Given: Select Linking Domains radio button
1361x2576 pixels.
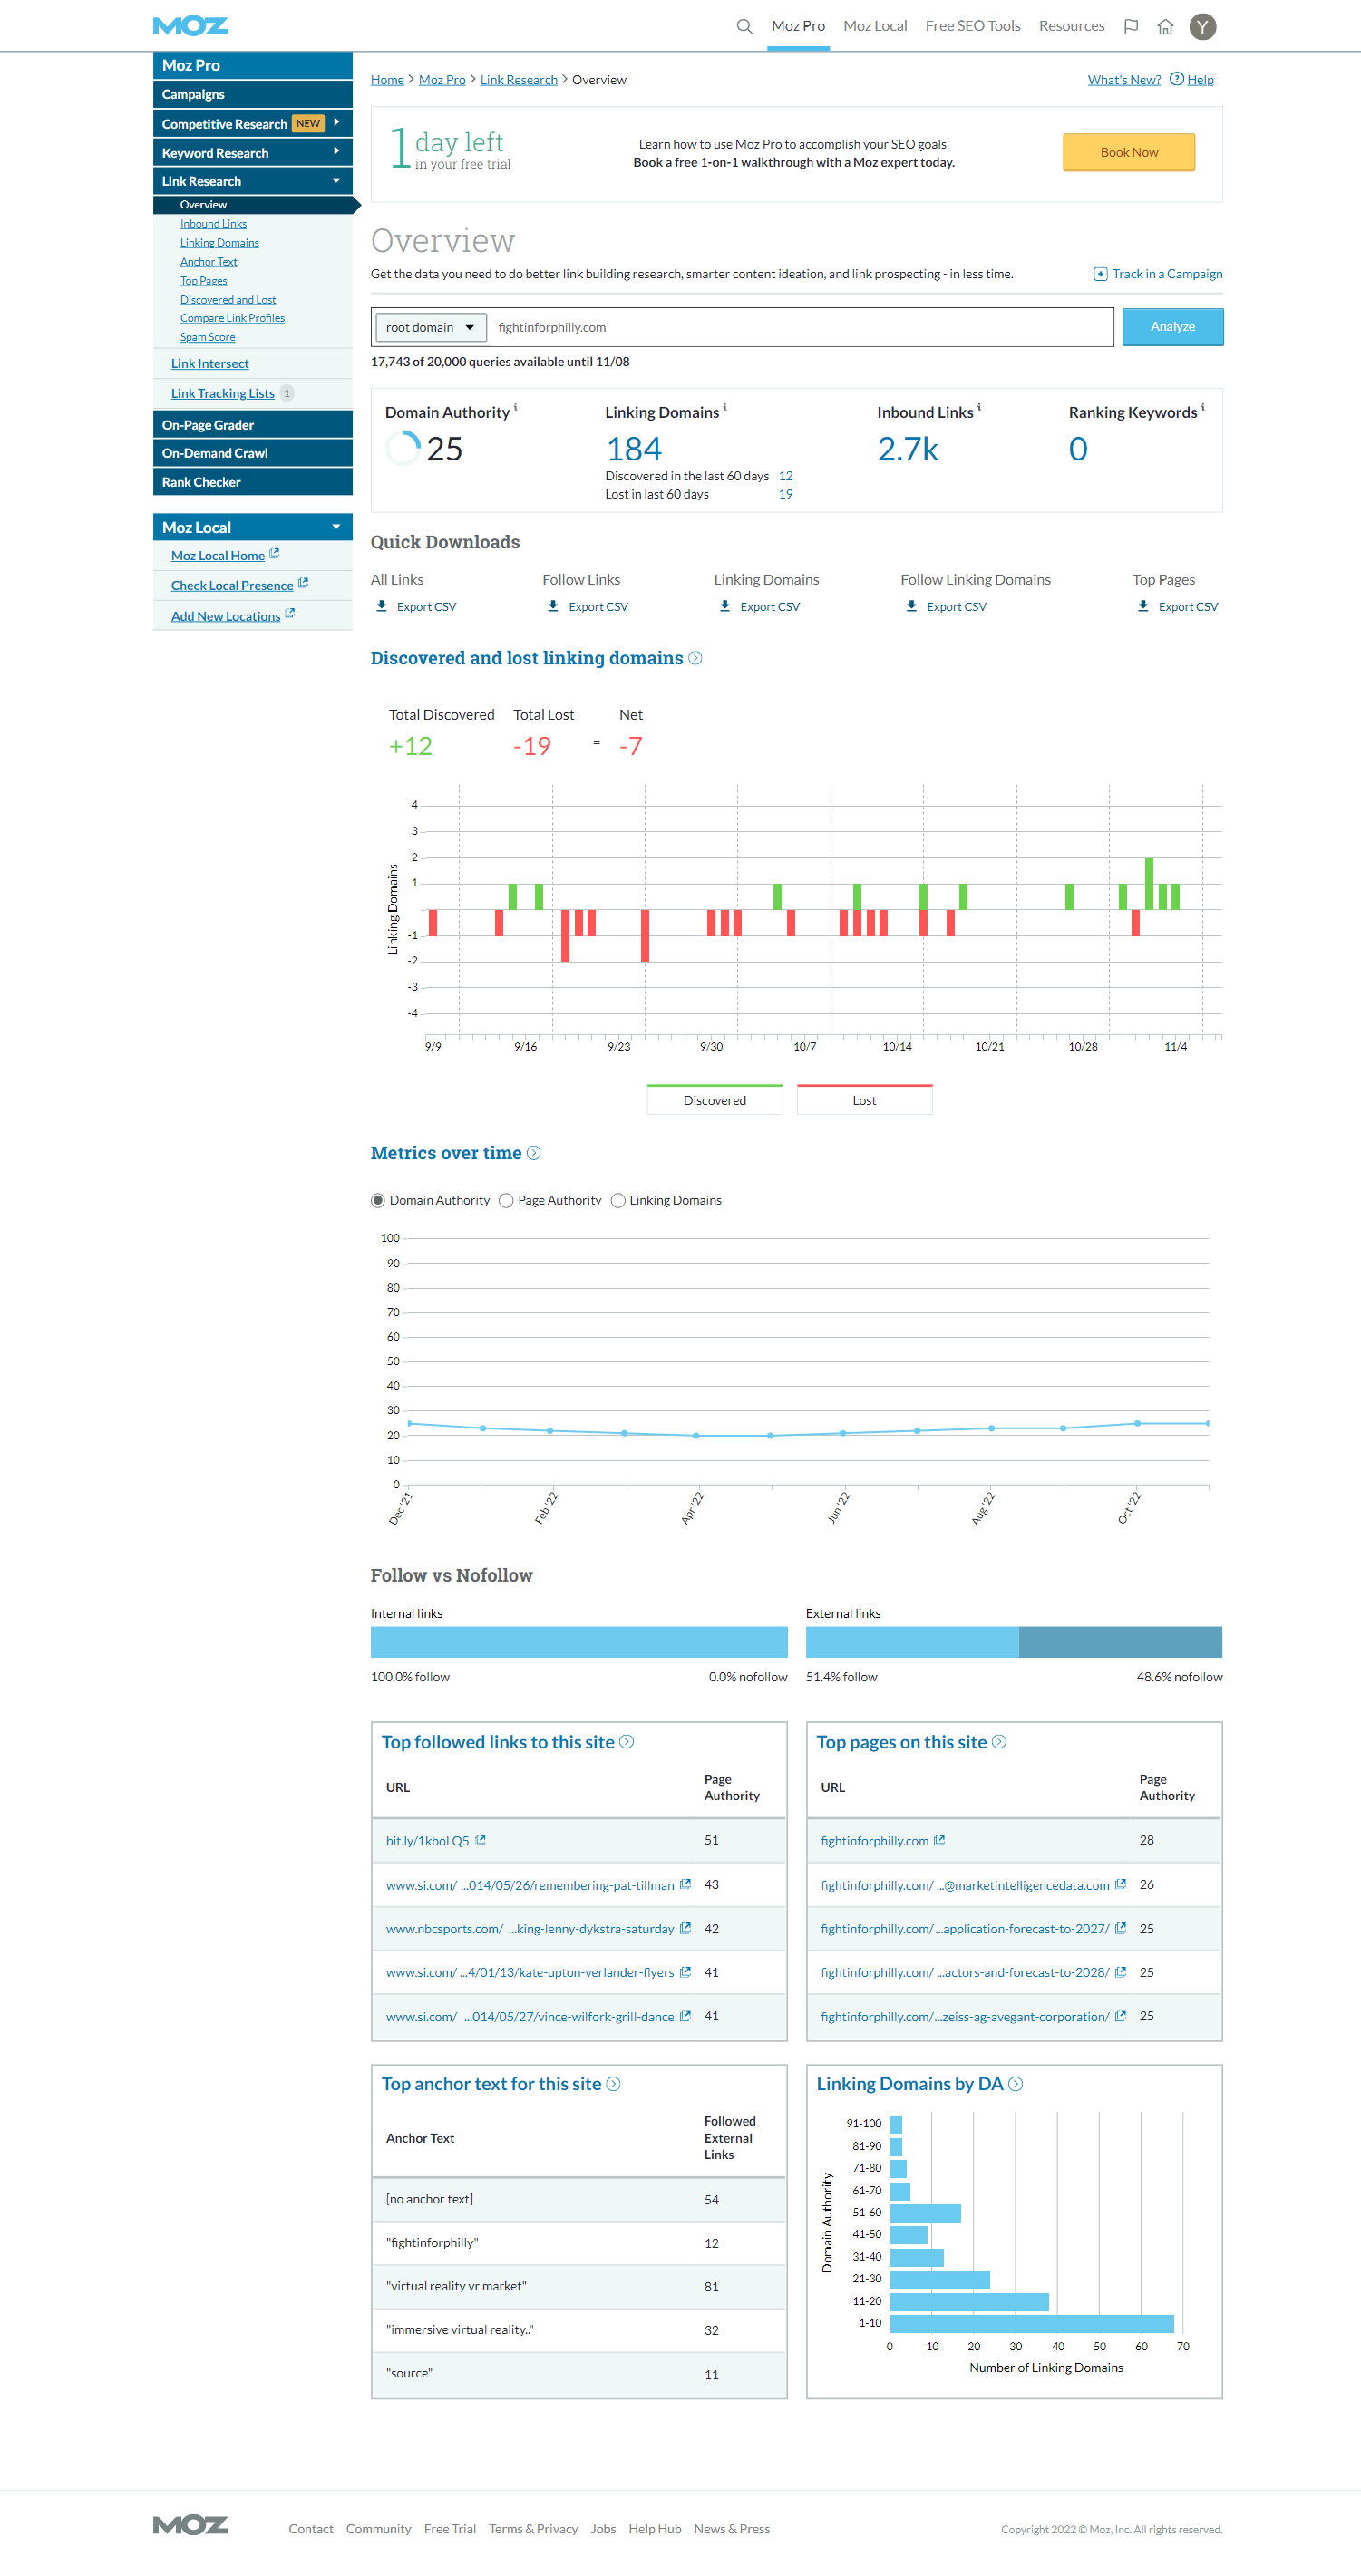Looking at the screenshot, I should [618, 1200].
